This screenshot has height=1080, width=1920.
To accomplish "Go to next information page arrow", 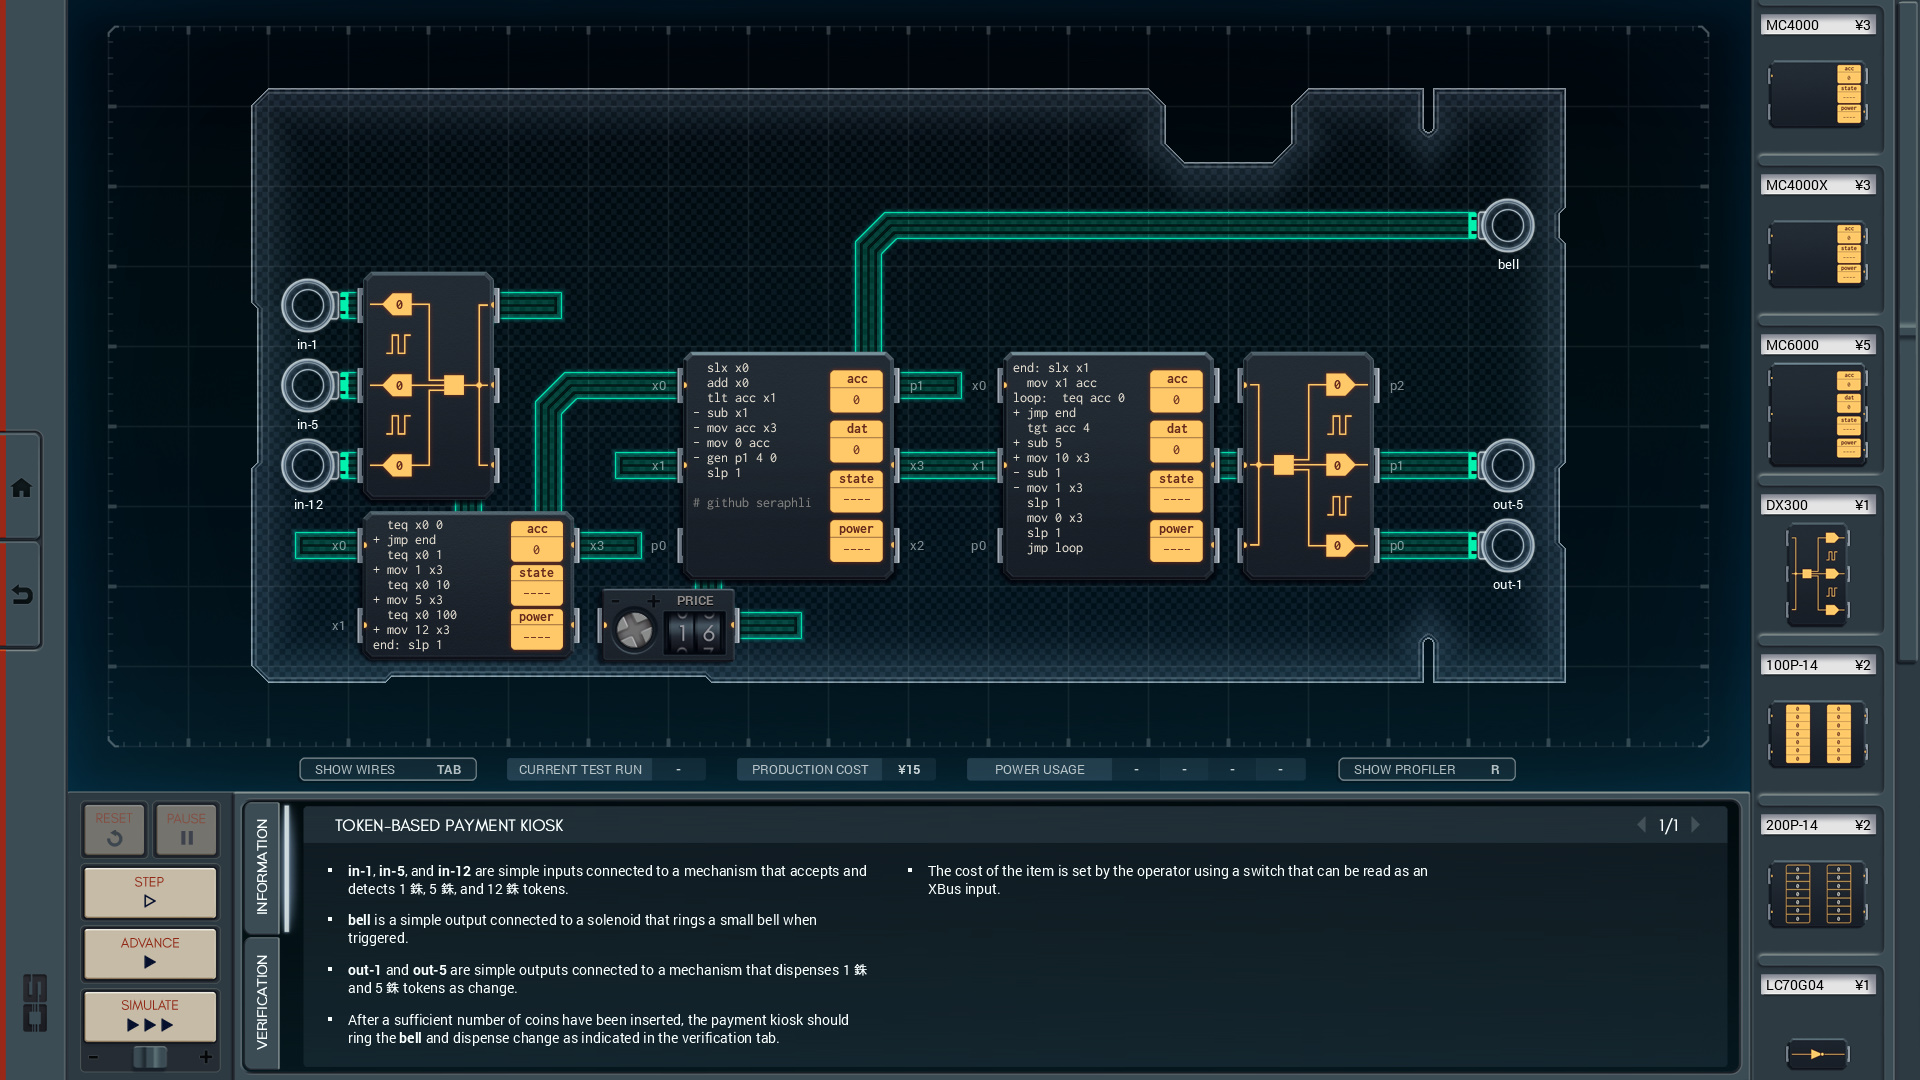I will pyautogui.click(x=1696, y=825).
